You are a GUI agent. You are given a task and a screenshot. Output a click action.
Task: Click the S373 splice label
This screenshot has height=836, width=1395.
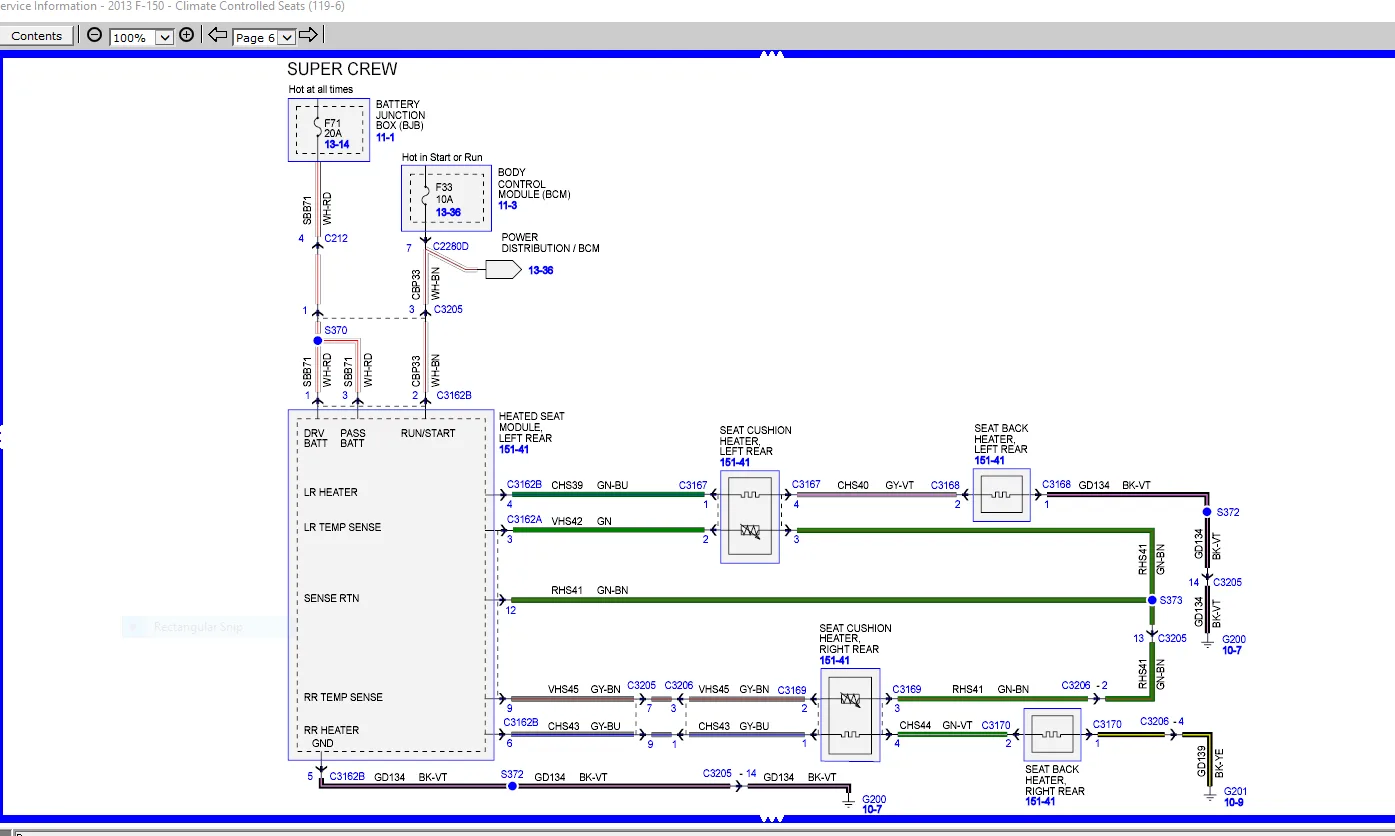click(x=1171, y=600)
